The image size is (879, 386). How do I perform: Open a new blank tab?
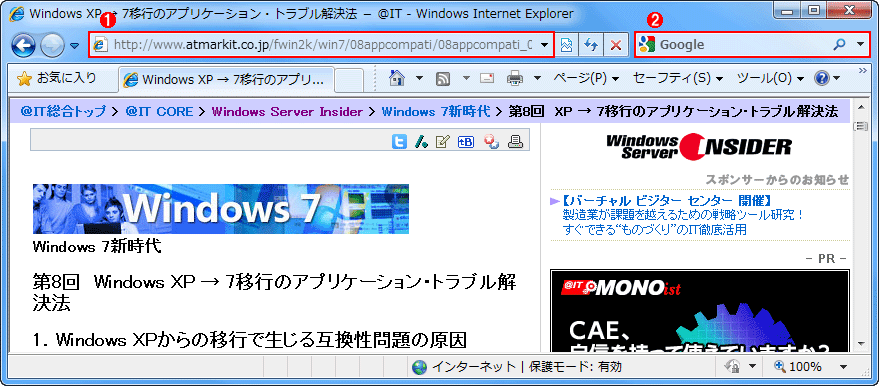pyautogui.click(x=349, y=80)
